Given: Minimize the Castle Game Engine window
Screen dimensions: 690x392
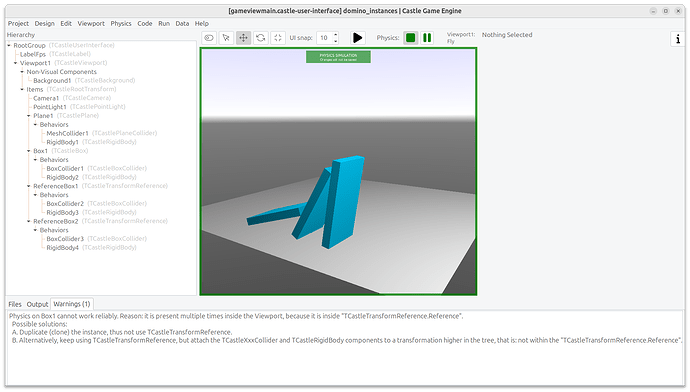Looking at the screenshot, I should click(653, 11).
